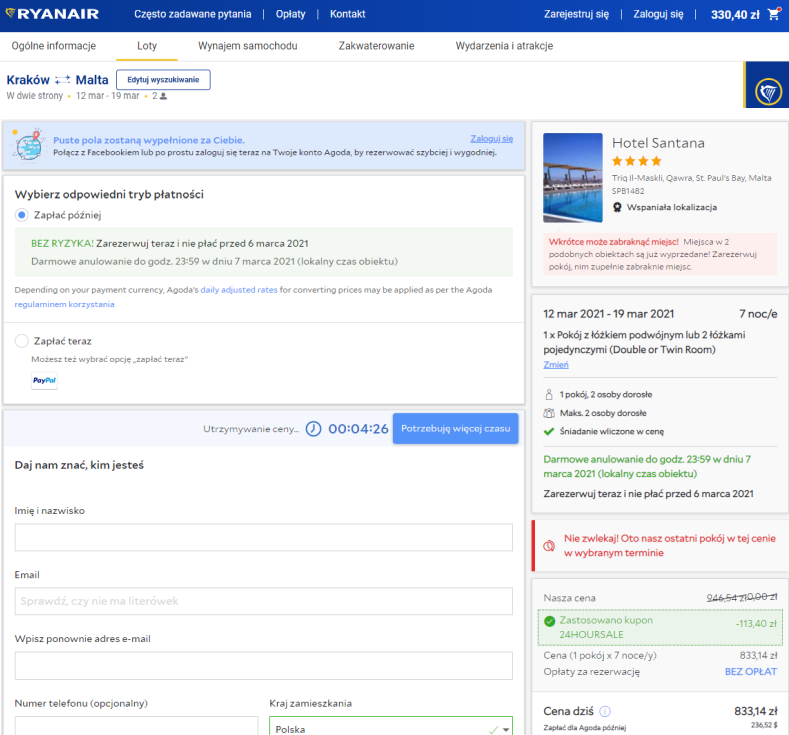
Task: Click the Zaloguj się link in banner
Action: pos(491,139)
